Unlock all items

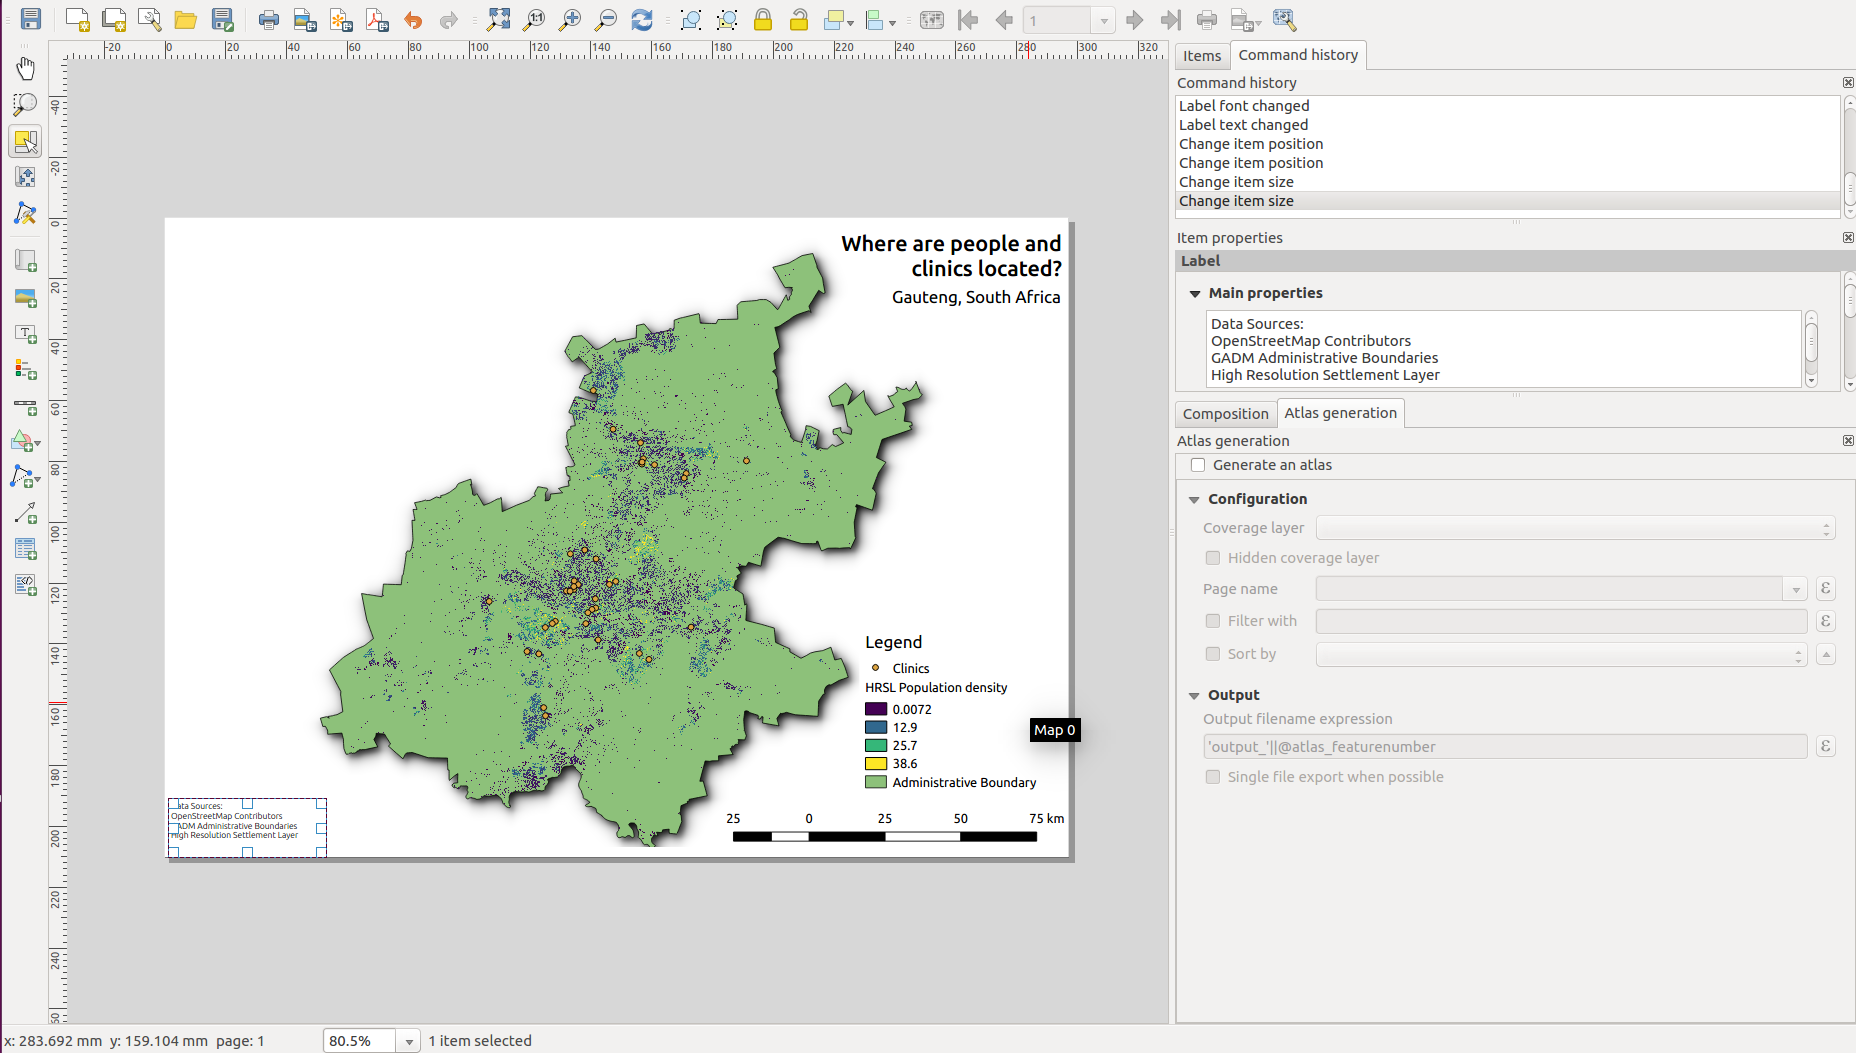pyautogui.click(x=799, y=19)
